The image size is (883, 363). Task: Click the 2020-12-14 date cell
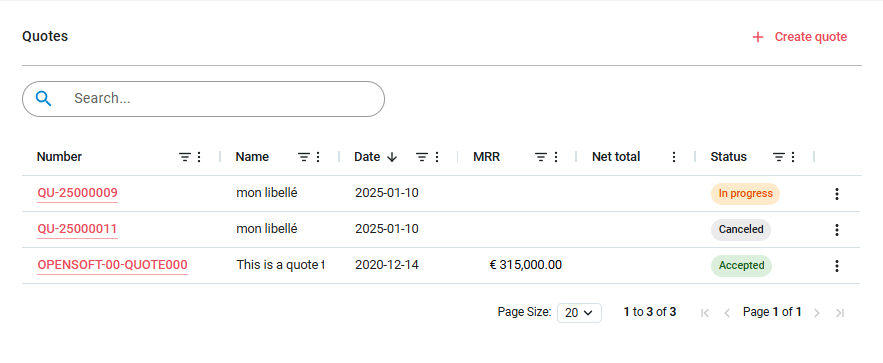coord(387,265)
